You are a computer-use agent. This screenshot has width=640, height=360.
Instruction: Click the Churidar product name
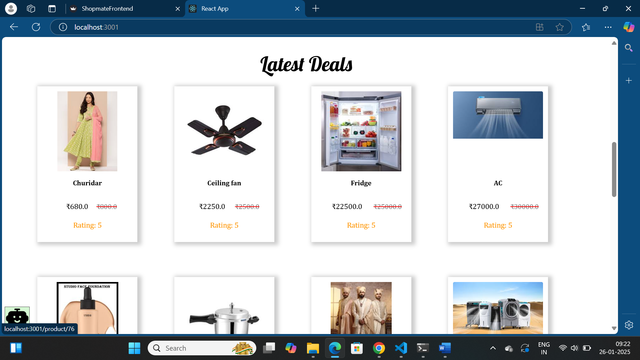[x=87, y=183]
